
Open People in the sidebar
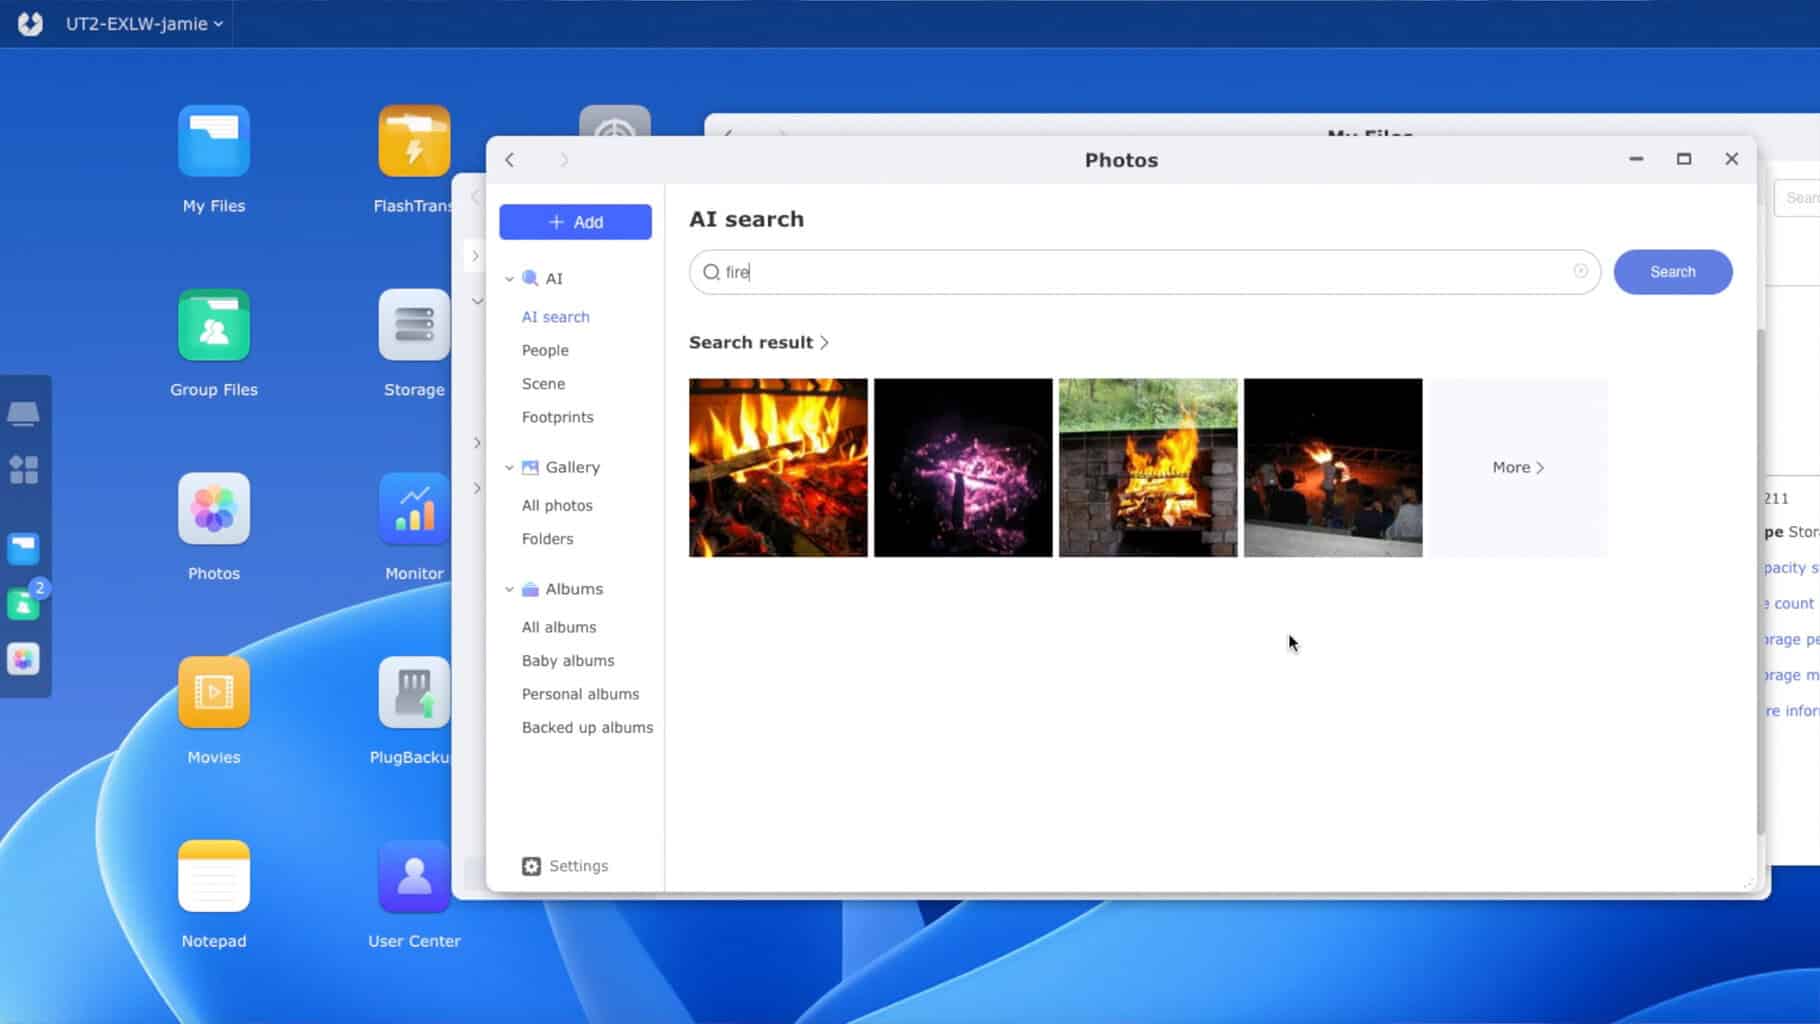(545, 350)
